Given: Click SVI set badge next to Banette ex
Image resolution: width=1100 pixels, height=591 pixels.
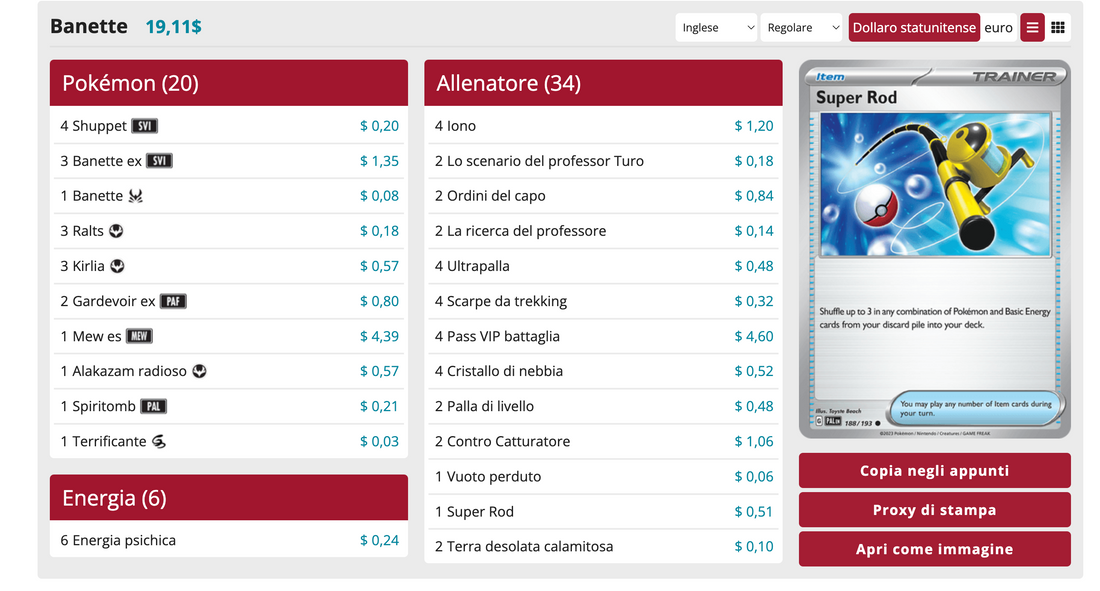Looking at the screenshot, I should 159,161.
